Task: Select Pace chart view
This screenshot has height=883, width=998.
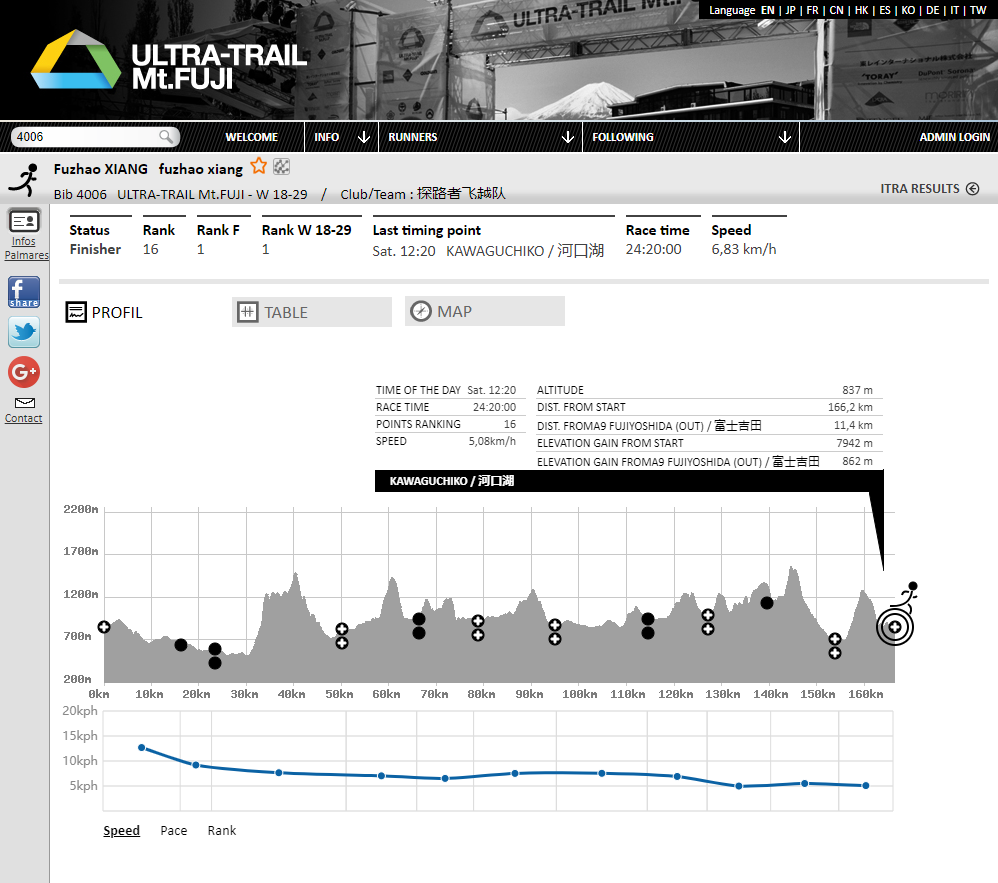Action: coord(174,830)
